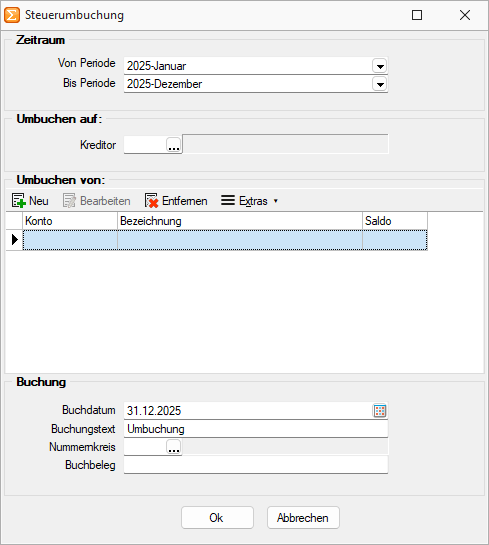Open the Kreditor lookup ellipsis button
The width and height of the screenshot is (489, 545).
pos(174,145)
